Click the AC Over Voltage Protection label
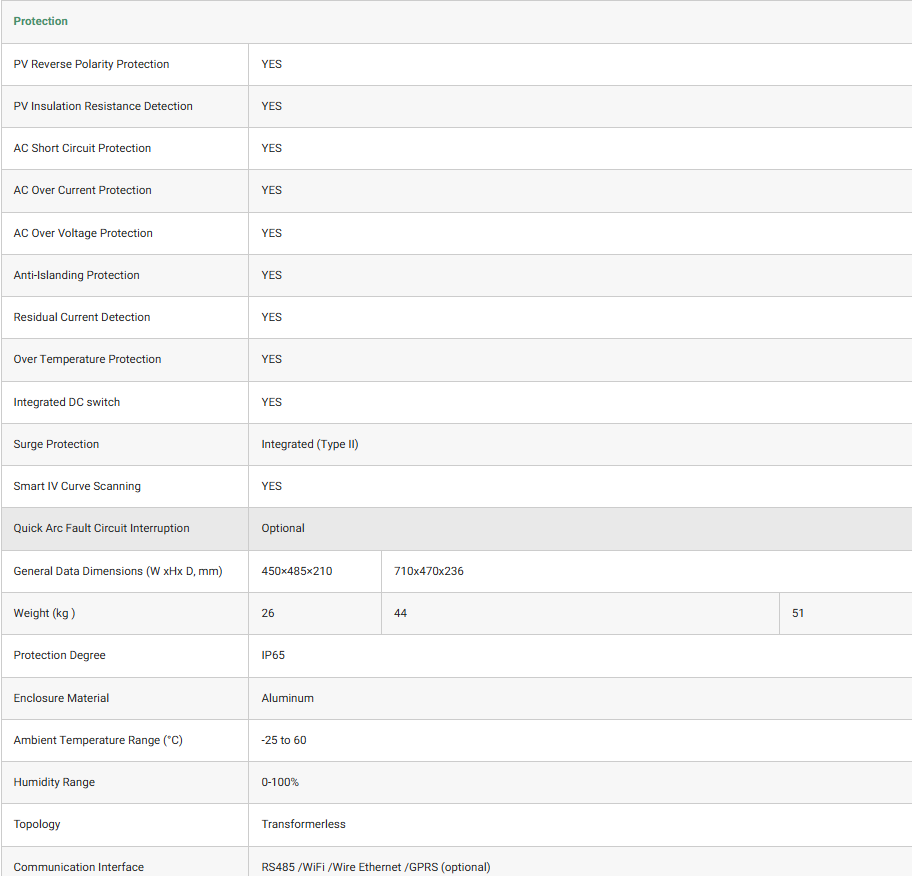This screenshot has width=912, height=876. click(x=83, y=233)
